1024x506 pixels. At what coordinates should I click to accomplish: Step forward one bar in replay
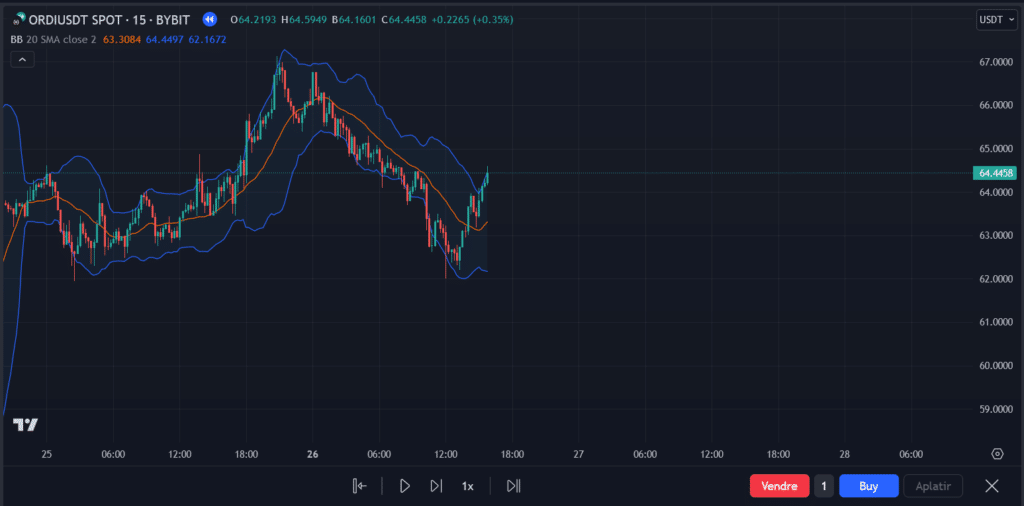pyautogui.click(x=436, y=486)
